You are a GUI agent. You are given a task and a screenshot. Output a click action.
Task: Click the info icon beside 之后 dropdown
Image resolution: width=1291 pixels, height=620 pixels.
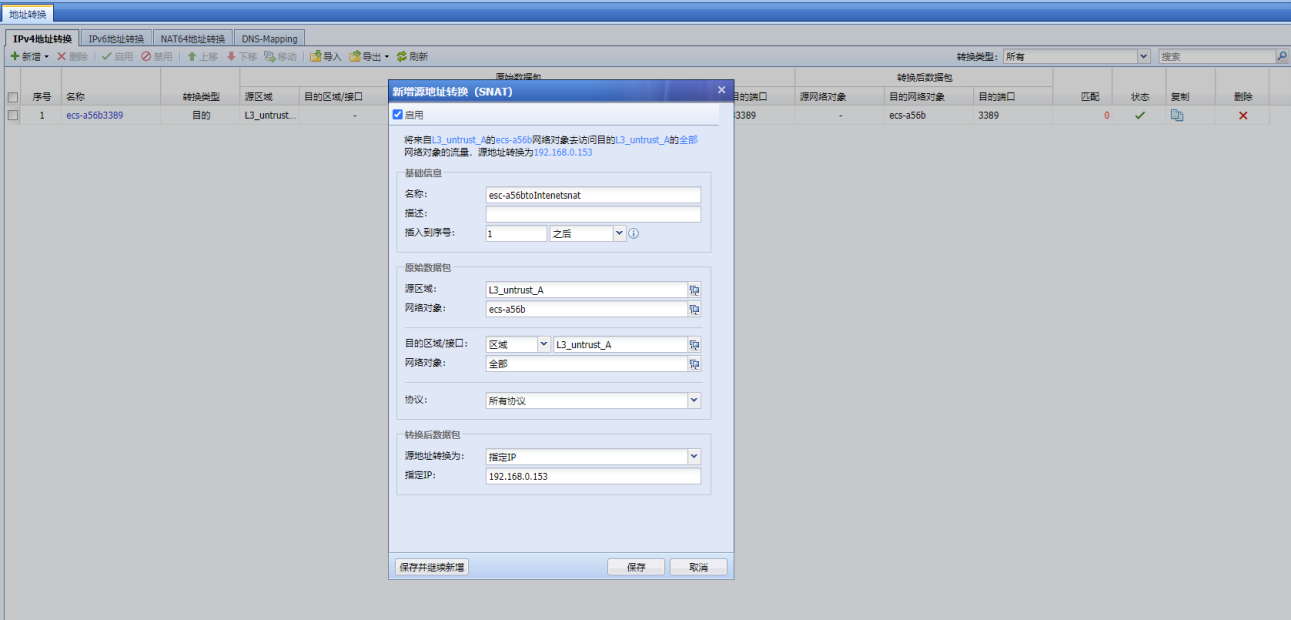634,234
